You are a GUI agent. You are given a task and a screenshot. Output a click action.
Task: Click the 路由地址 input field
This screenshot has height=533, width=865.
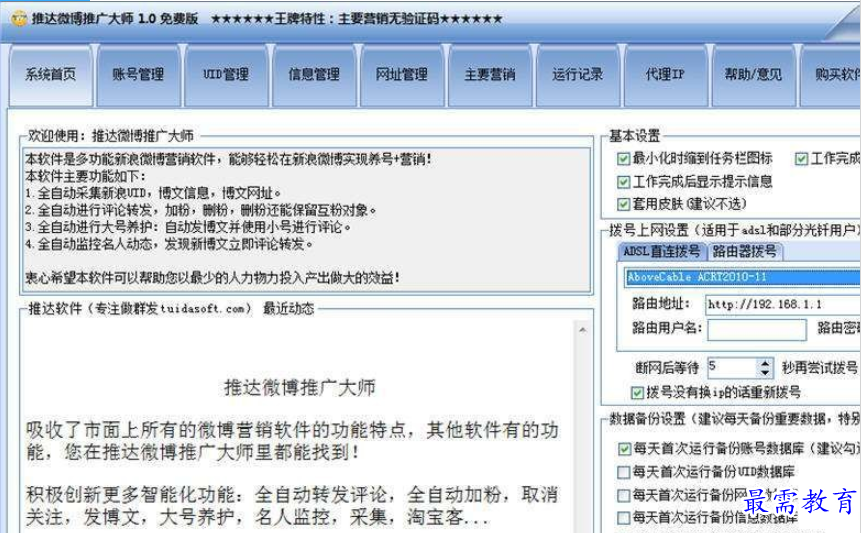pyautogui.click(x=783, y=304)
